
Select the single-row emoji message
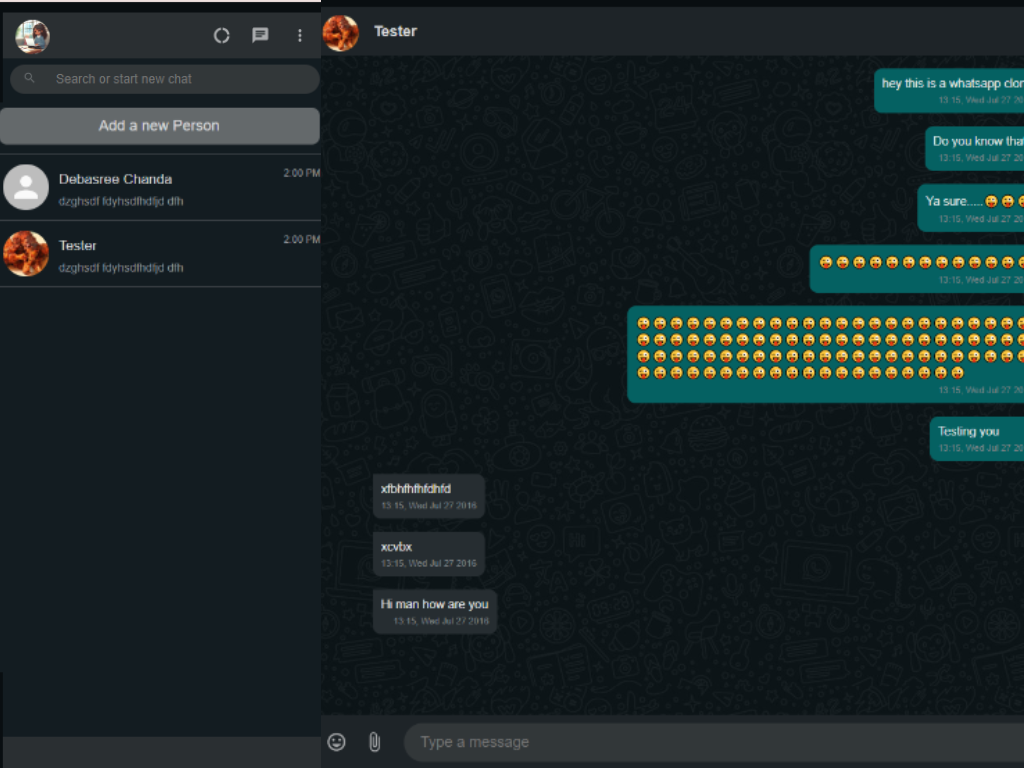click(917, 269)
